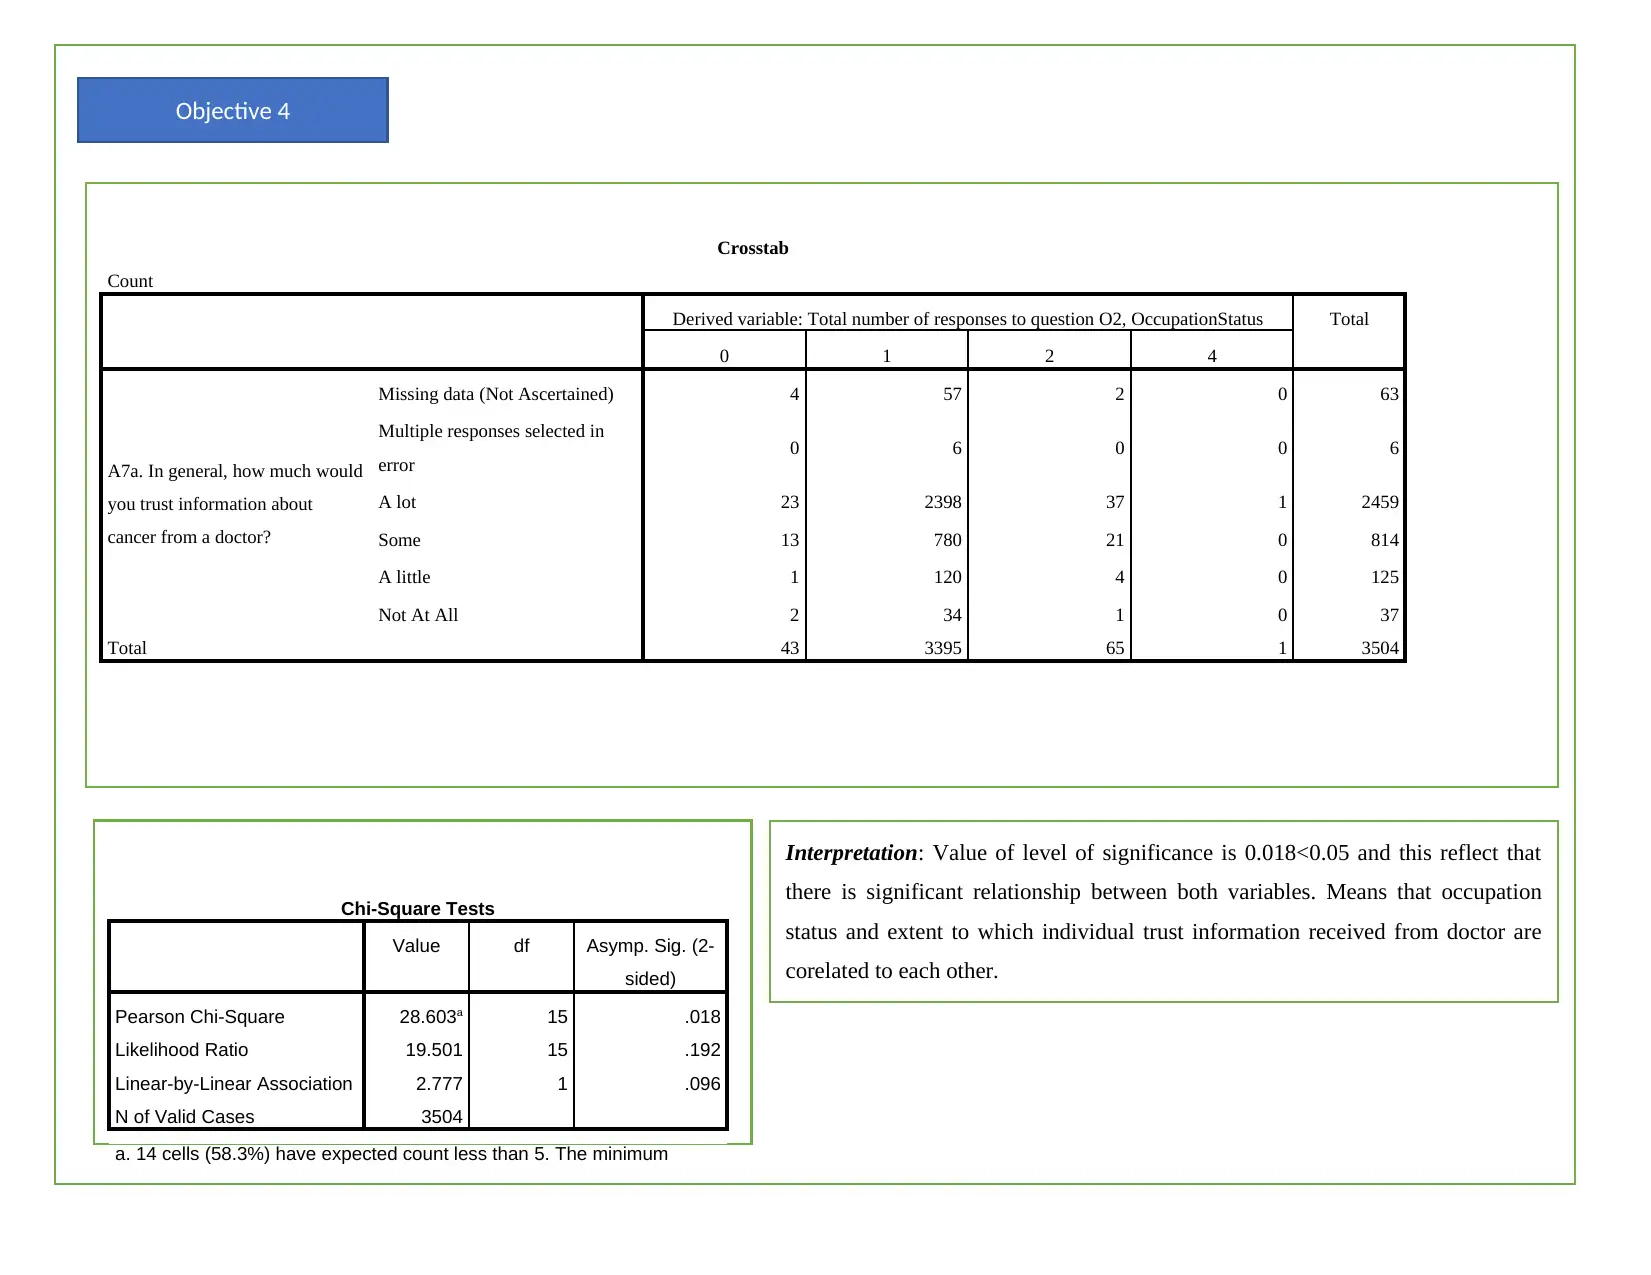The height and width of the screenshot is (1275, 1651).
Task: Click the Value column header
Action: [416, 946]
